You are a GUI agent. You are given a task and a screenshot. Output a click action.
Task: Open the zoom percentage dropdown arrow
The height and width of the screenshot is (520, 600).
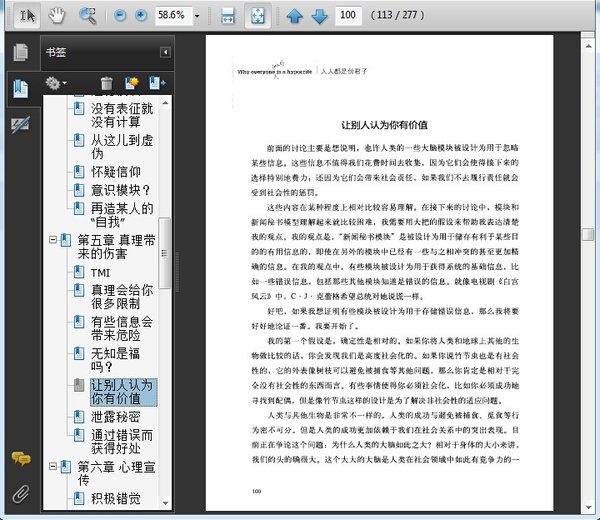(197, 16)
